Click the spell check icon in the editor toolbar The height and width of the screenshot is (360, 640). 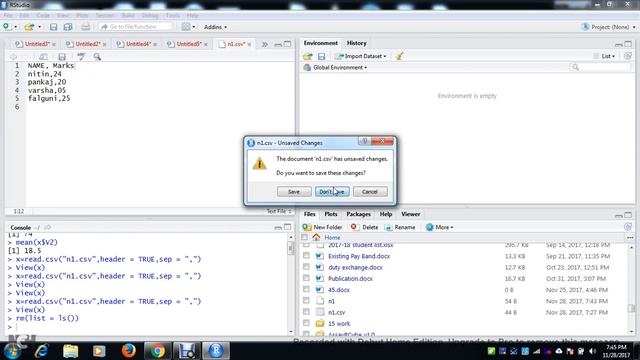click(81, 57)
